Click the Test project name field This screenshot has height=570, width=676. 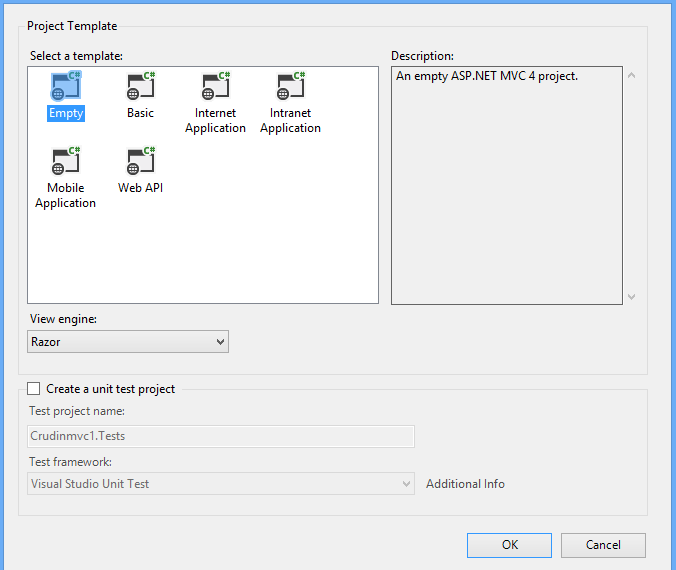(220, 437)
